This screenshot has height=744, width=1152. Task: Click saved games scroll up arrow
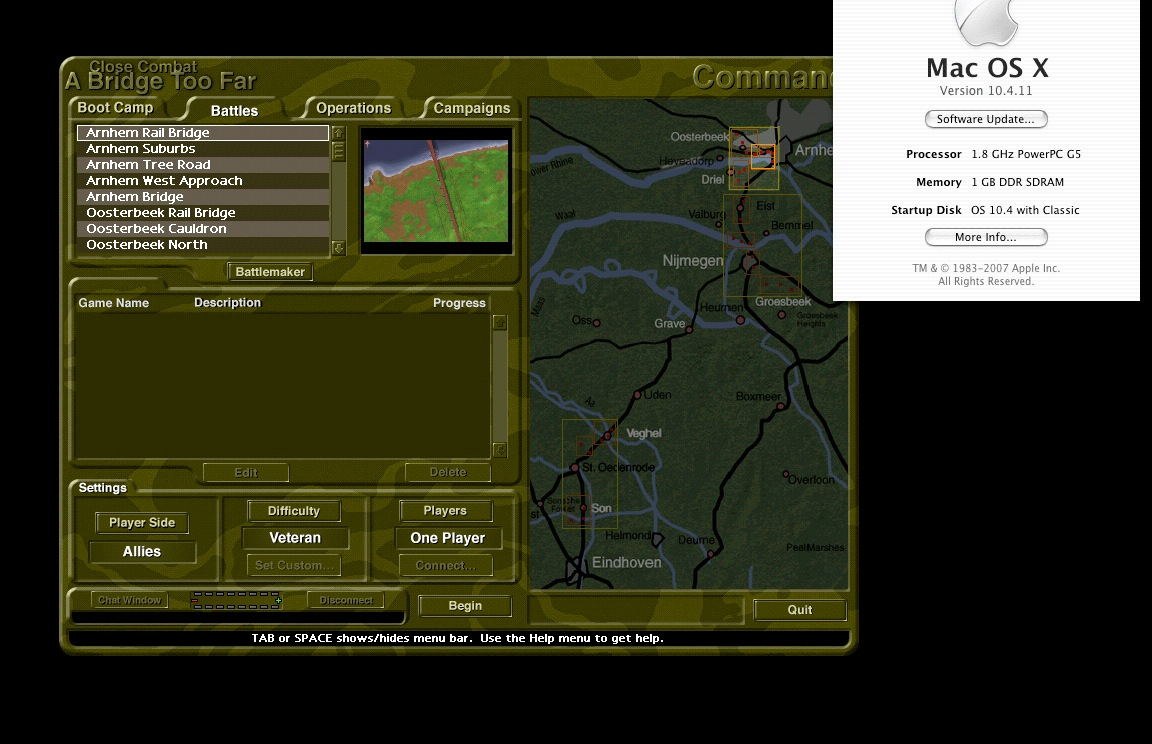(500, 322)
